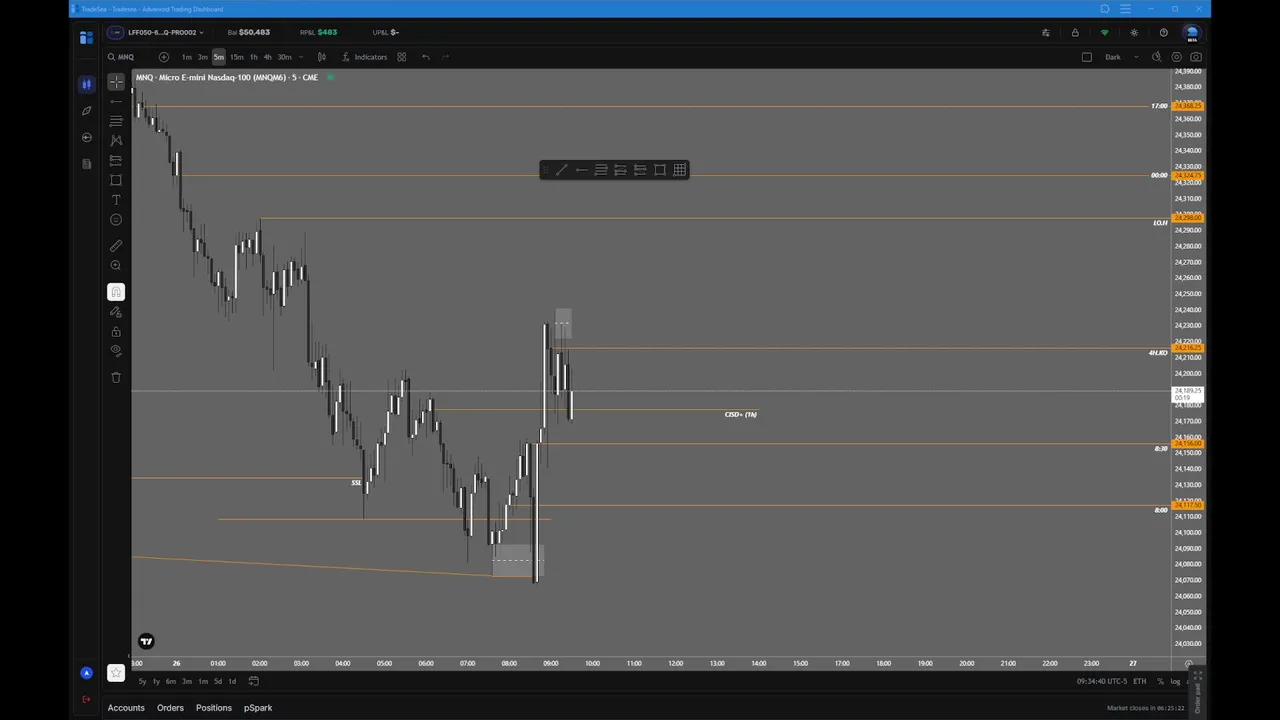Select the Fibonacci retracement tool
The width and height of the screenshot is (1280, 720).
[x=116, y=120]
